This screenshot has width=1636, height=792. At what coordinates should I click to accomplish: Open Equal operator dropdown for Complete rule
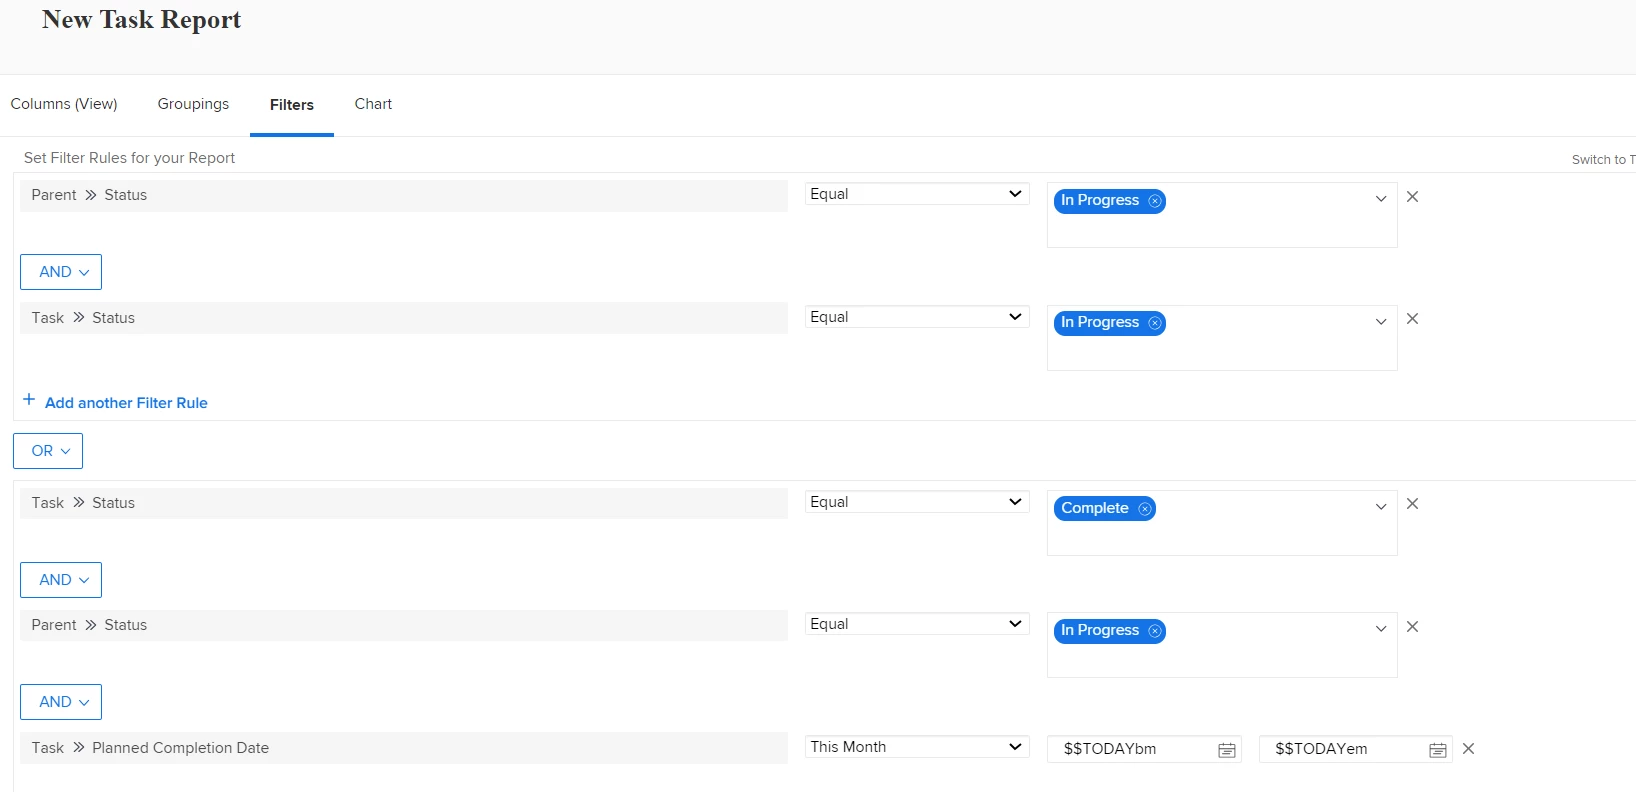(917, 502)
